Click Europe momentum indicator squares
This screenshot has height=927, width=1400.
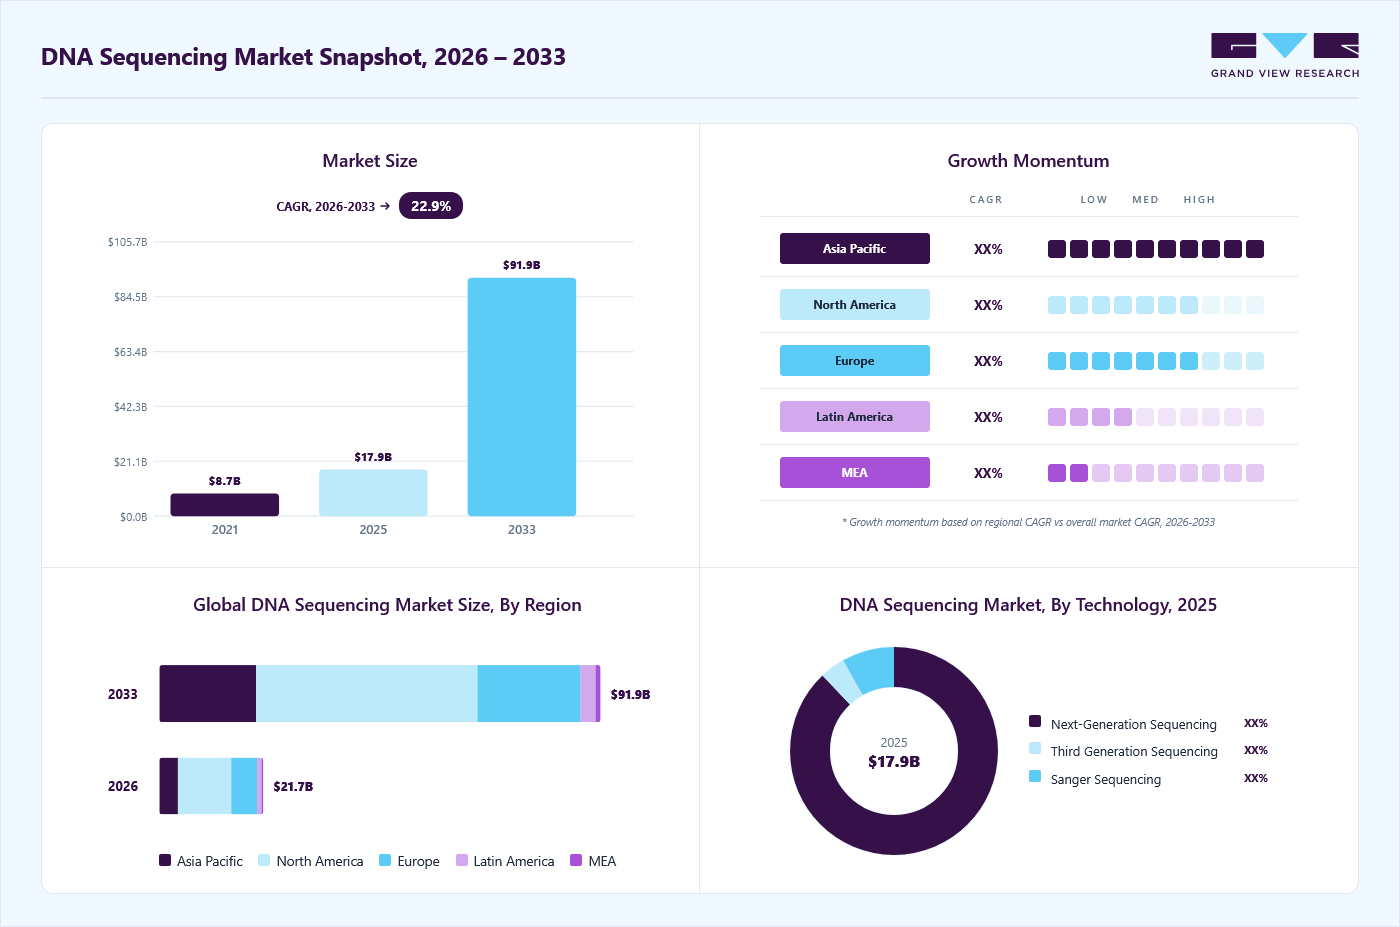(x=1156, y=361)
